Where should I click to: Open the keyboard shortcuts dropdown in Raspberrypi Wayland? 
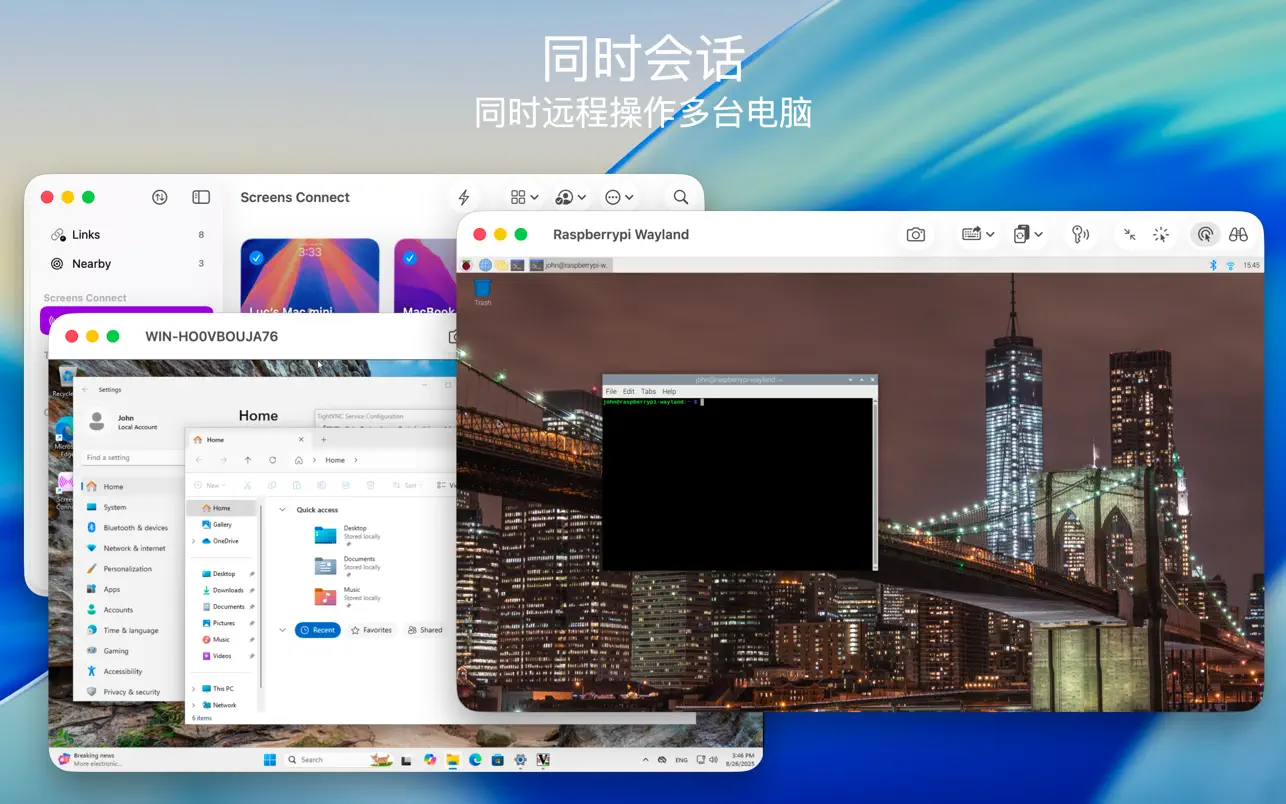[x=978, y=234]
